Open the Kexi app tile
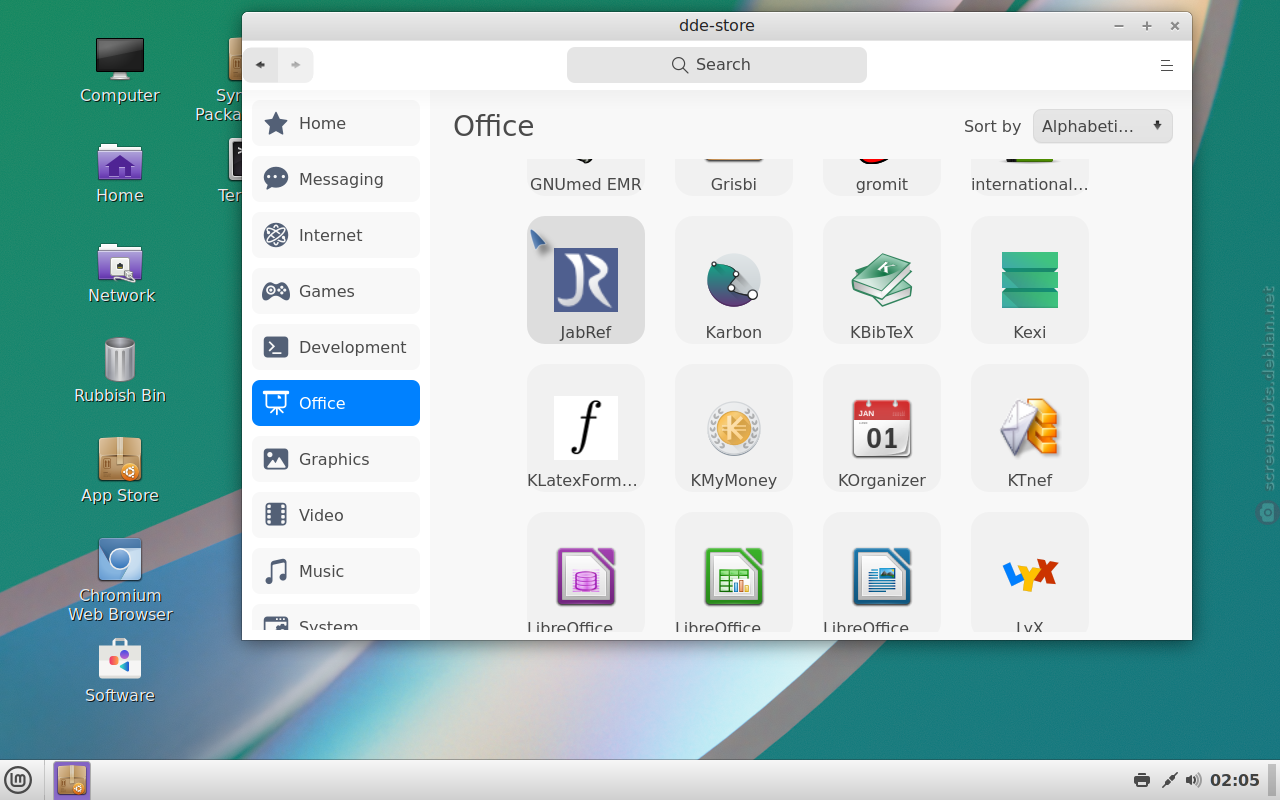Image resolution: width=1280 pixels, height=800 pixels. (x=1030, y=280)
